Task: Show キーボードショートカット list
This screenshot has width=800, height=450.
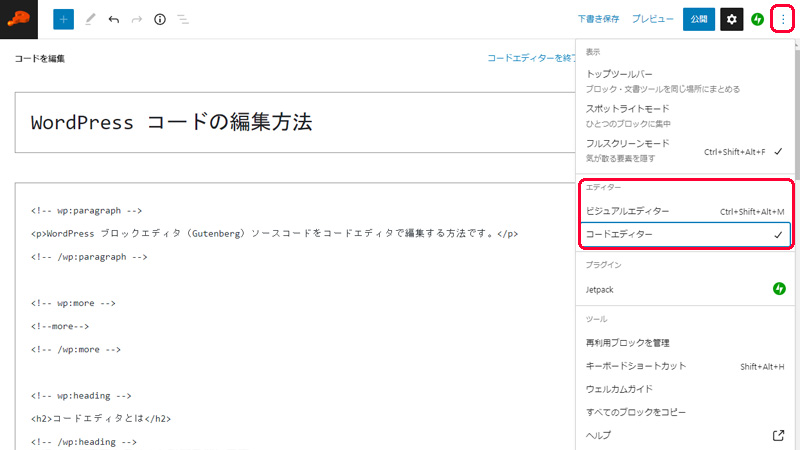Action: click(x=685, y=366)
